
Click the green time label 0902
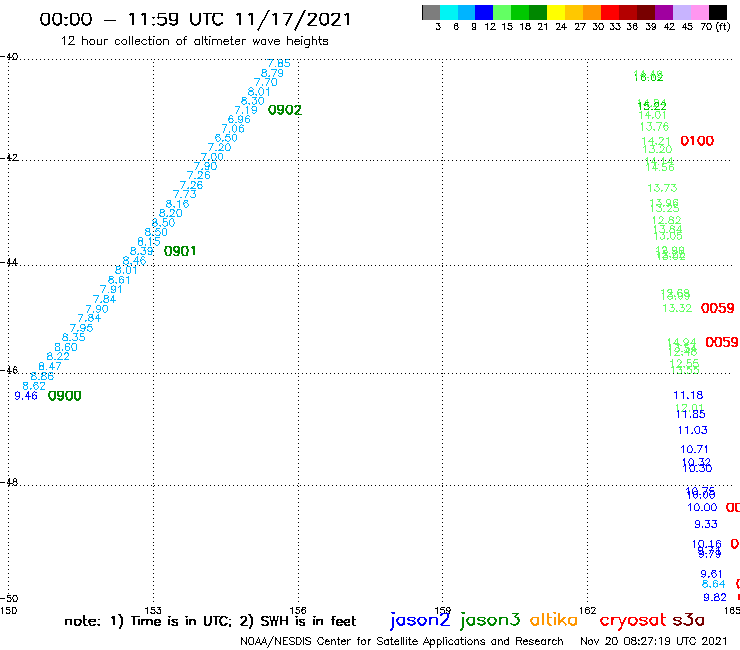tap(285, 110)
